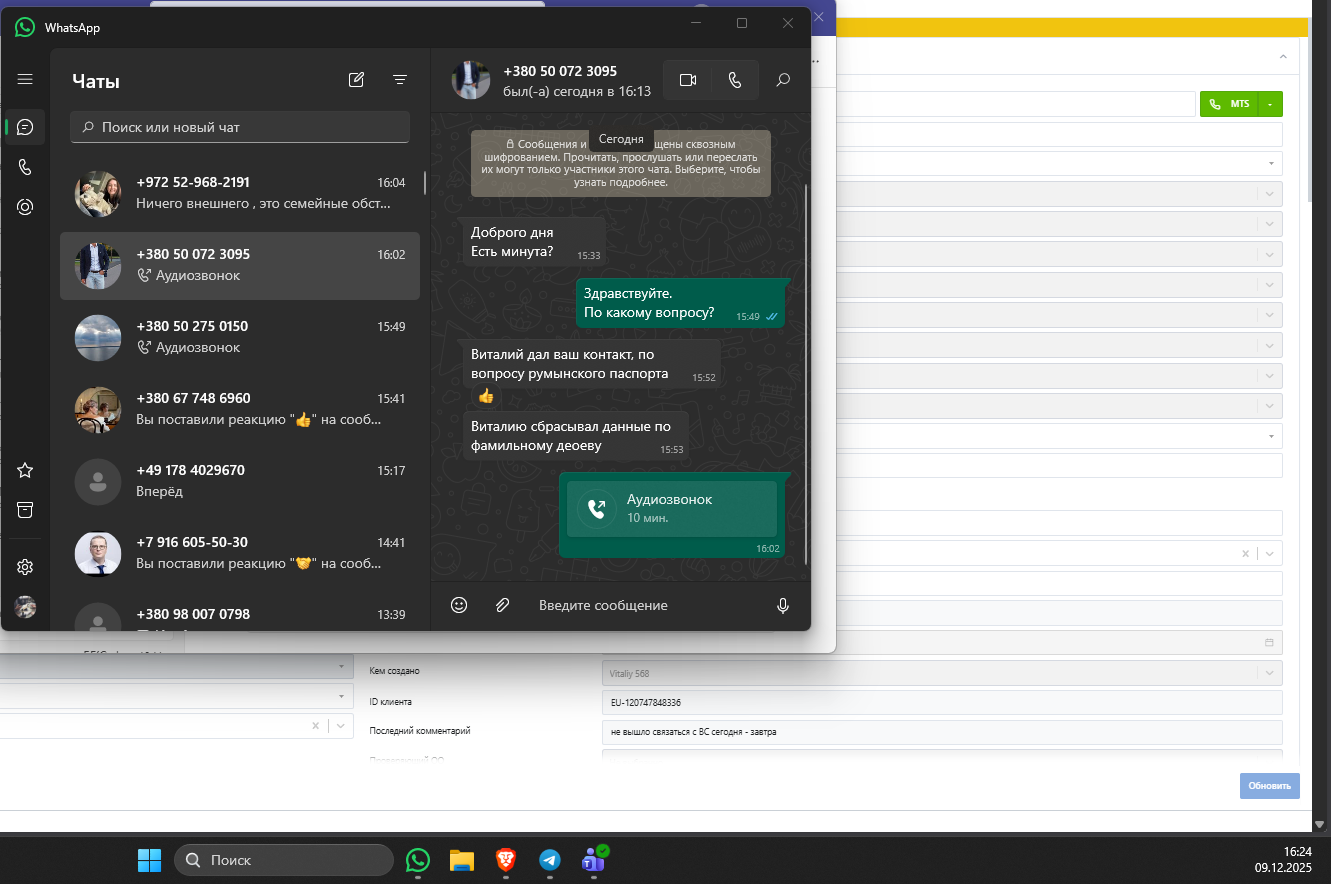Start a video call with the contact
Image resolution: width=1331 pixels, height=884 pixels.
click(x=687, y=80)
